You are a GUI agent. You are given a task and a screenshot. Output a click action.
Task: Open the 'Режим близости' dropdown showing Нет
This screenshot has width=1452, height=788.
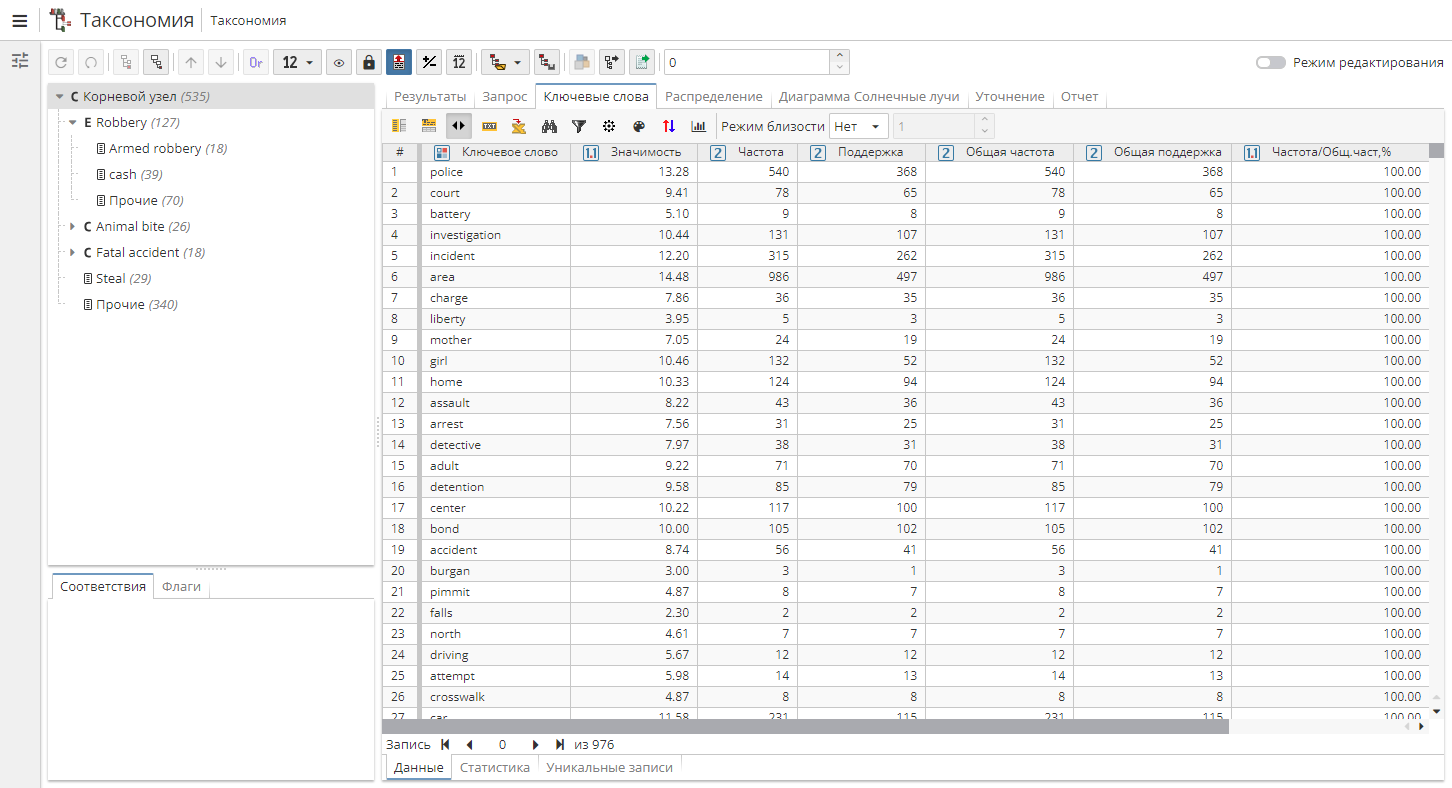coord(859,126)
